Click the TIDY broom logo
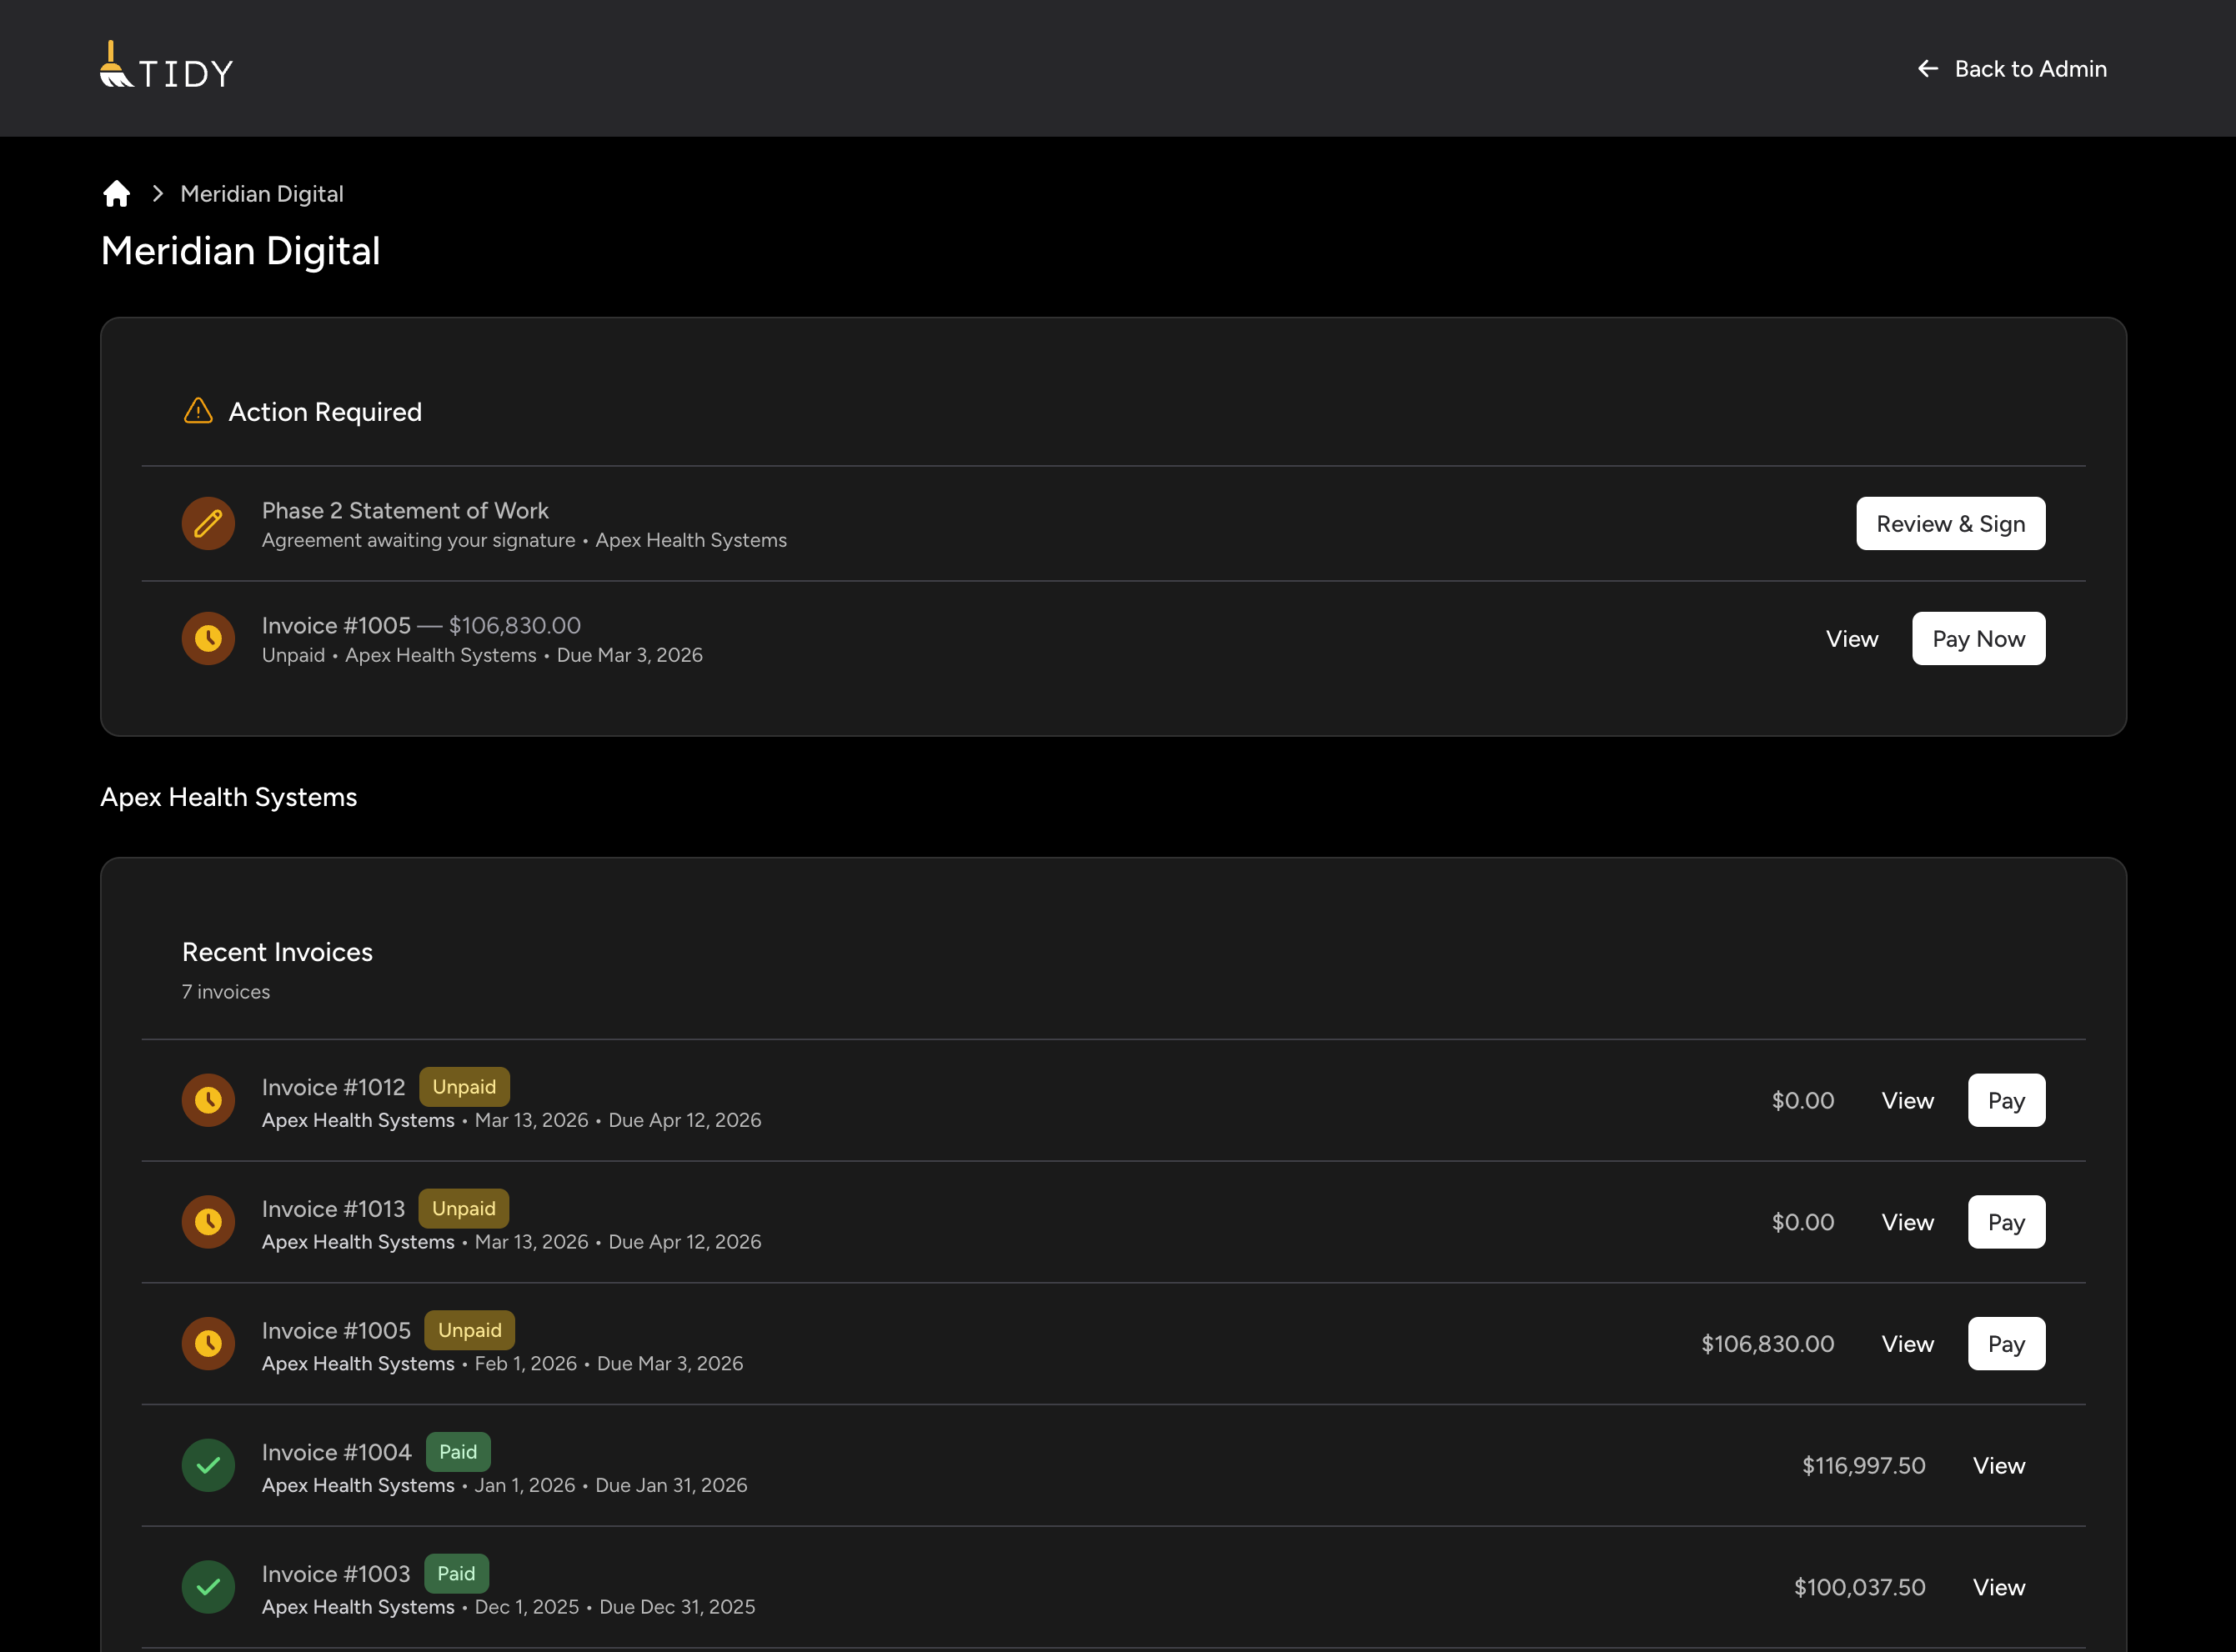This screenshot has width=2236, height=1652. click(113, 67)
